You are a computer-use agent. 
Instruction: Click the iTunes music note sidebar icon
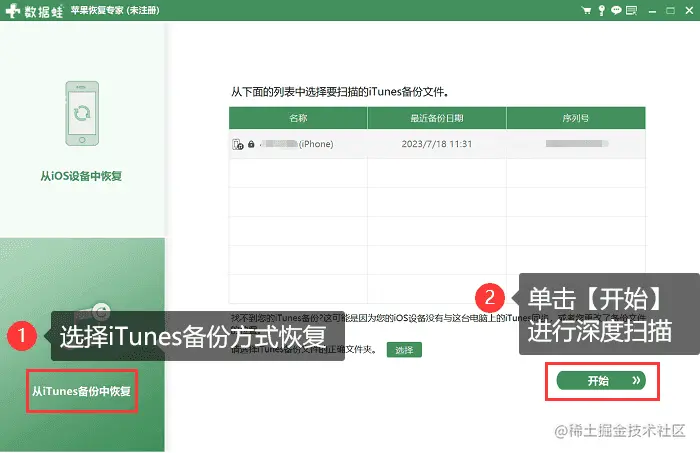click(x=92, y=312)
